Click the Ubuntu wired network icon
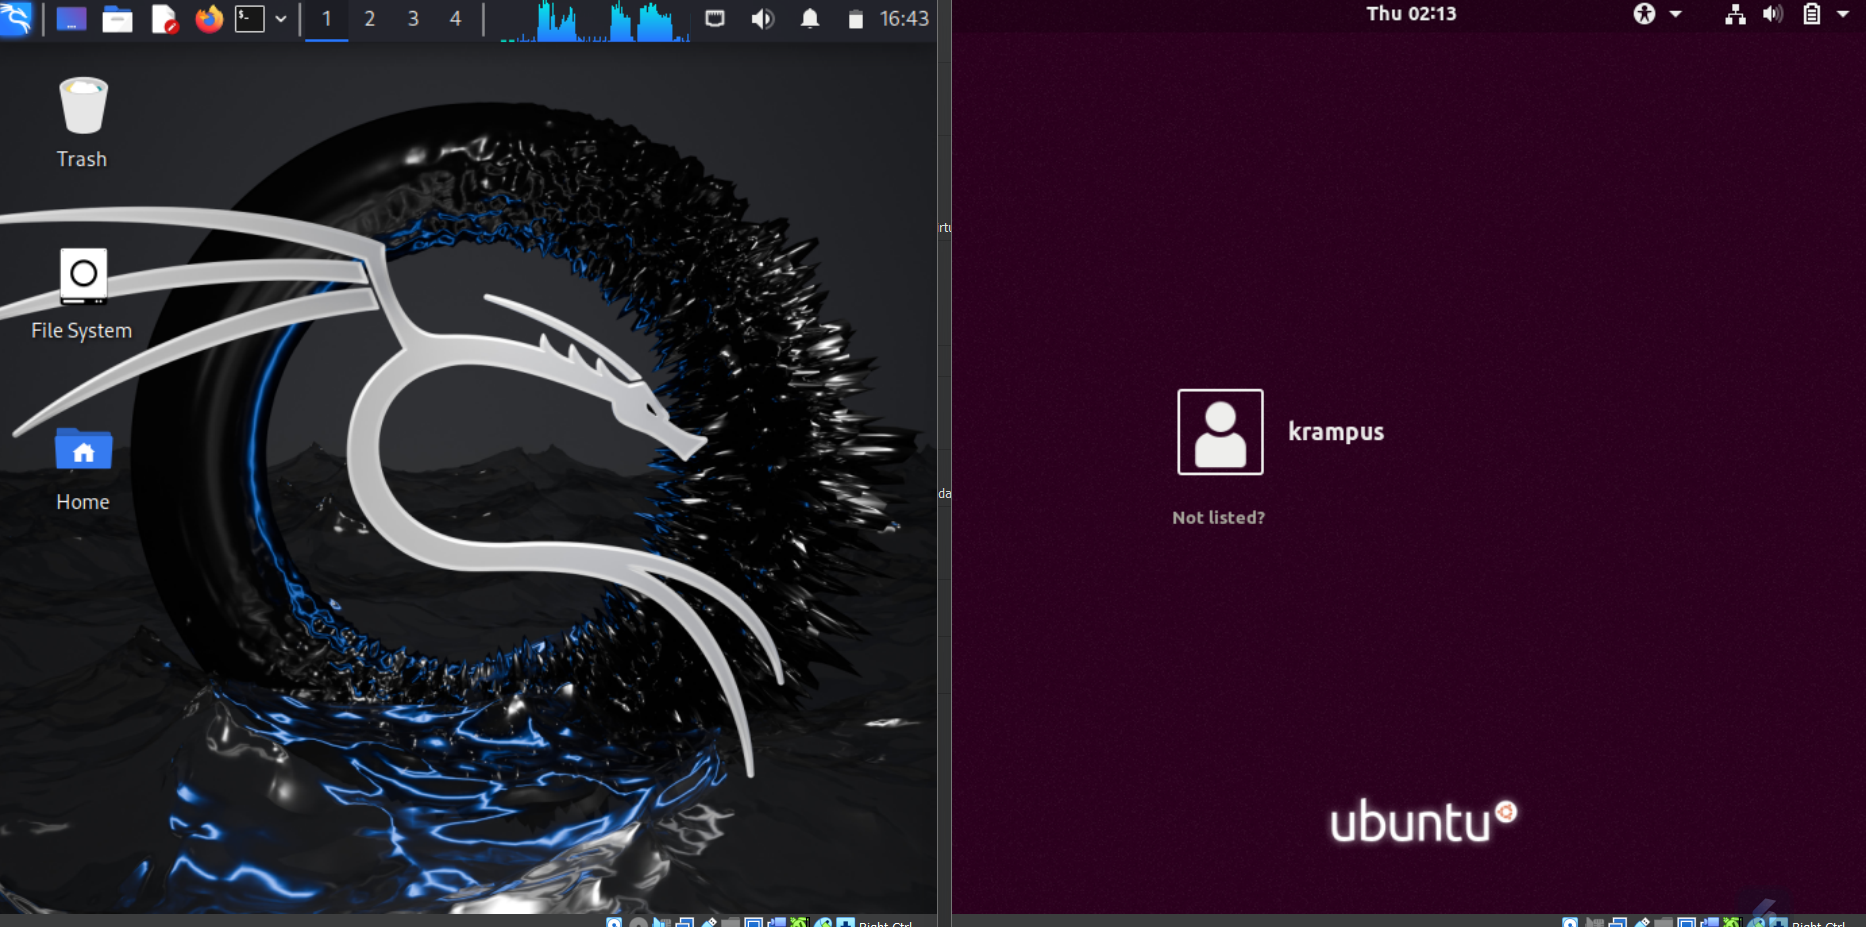1866x927 pixels. coord(1735,14)
